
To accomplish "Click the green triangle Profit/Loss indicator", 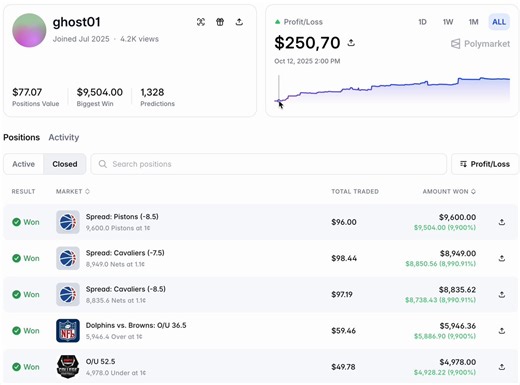I will pyautogui.click(x=277, y=22).
